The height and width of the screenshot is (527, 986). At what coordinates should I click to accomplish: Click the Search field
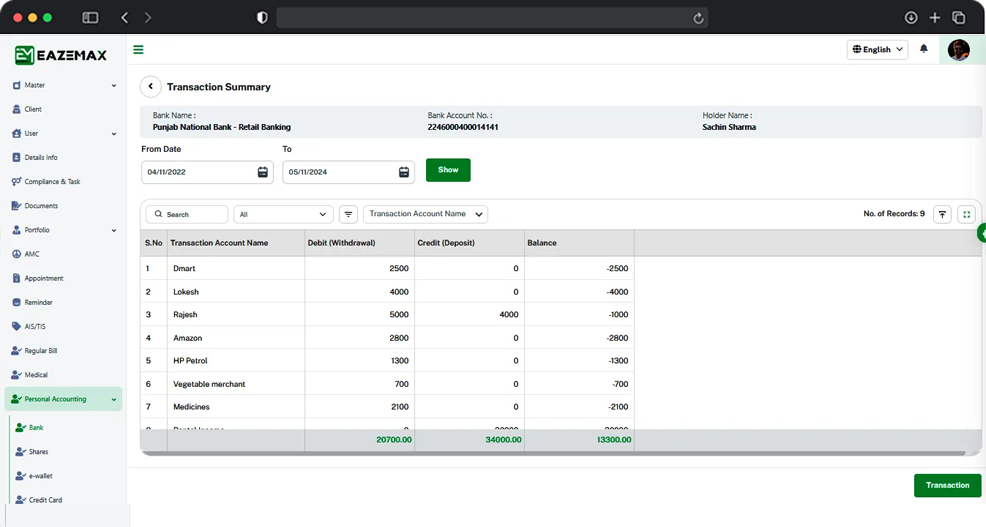(187, 214)
